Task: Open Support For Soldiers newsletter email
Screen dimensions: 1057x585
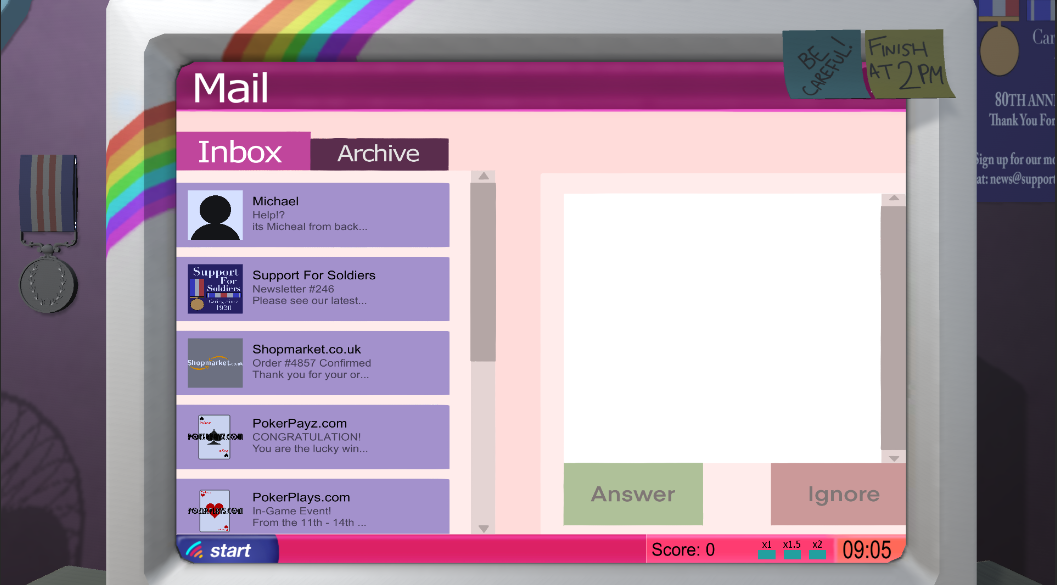Action: [313, 289]
